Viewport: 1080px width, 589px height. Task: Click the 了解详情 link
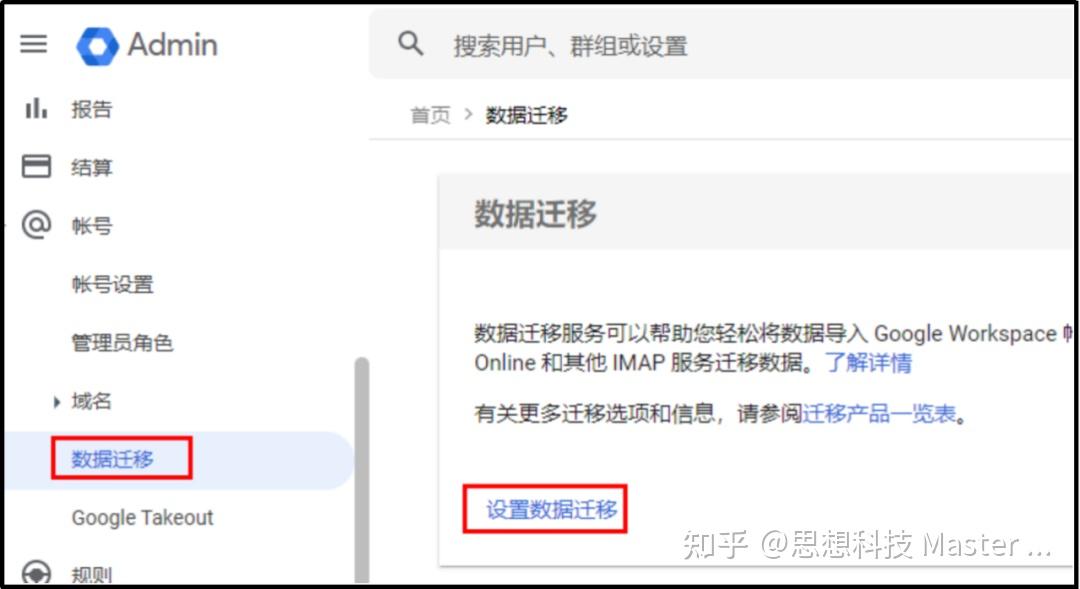[869, 362]
